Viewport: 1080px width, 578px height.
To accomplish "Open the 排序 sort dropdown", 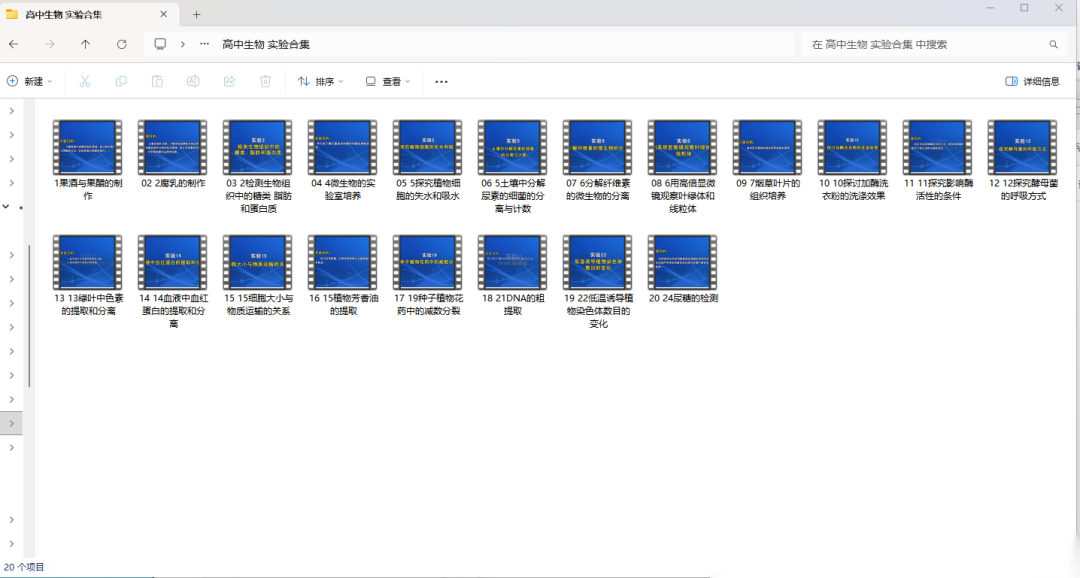I will coord(320,81).
